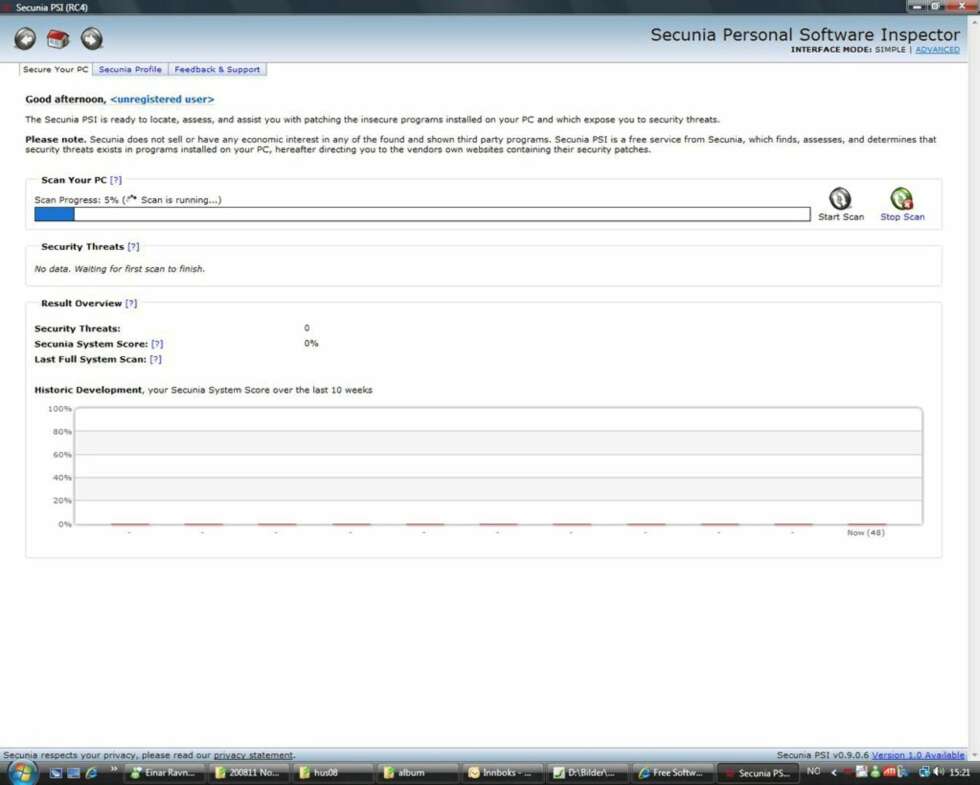Open help for Security Threats section
The image size is (980, 785).
click(x=133, y=247)
